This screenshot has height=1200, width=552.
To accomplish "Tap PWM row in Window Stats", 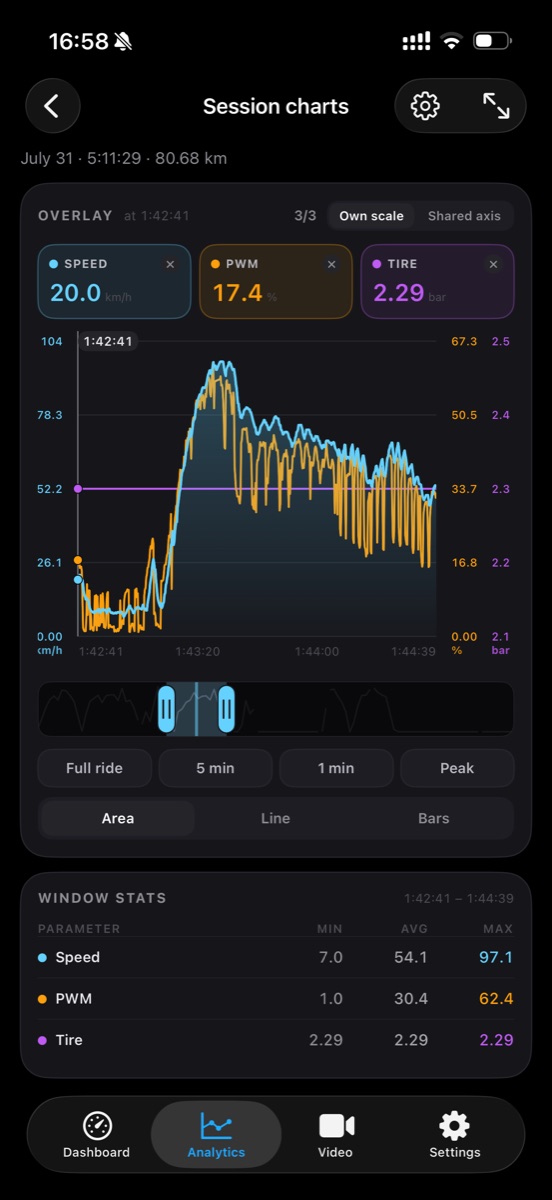I will 276,998.
